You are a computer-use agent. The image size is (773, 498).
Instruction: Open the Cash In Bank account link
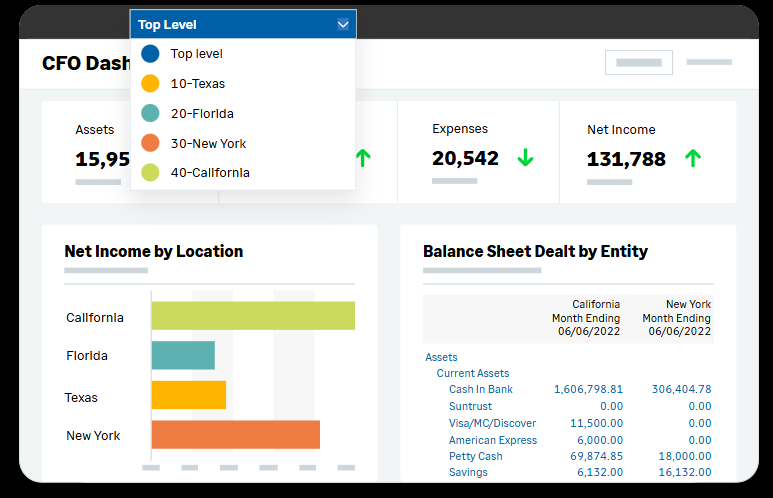[x=480, y=389]
